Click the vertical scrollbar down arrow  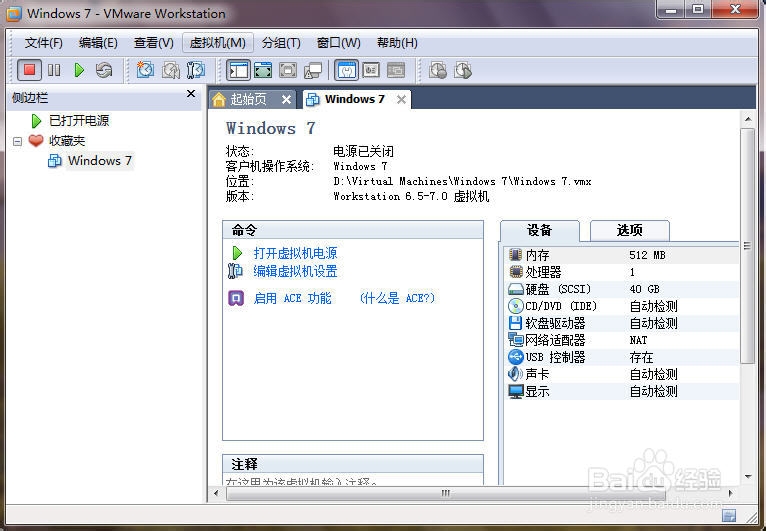pyautogui.click(x=748, y=476)
